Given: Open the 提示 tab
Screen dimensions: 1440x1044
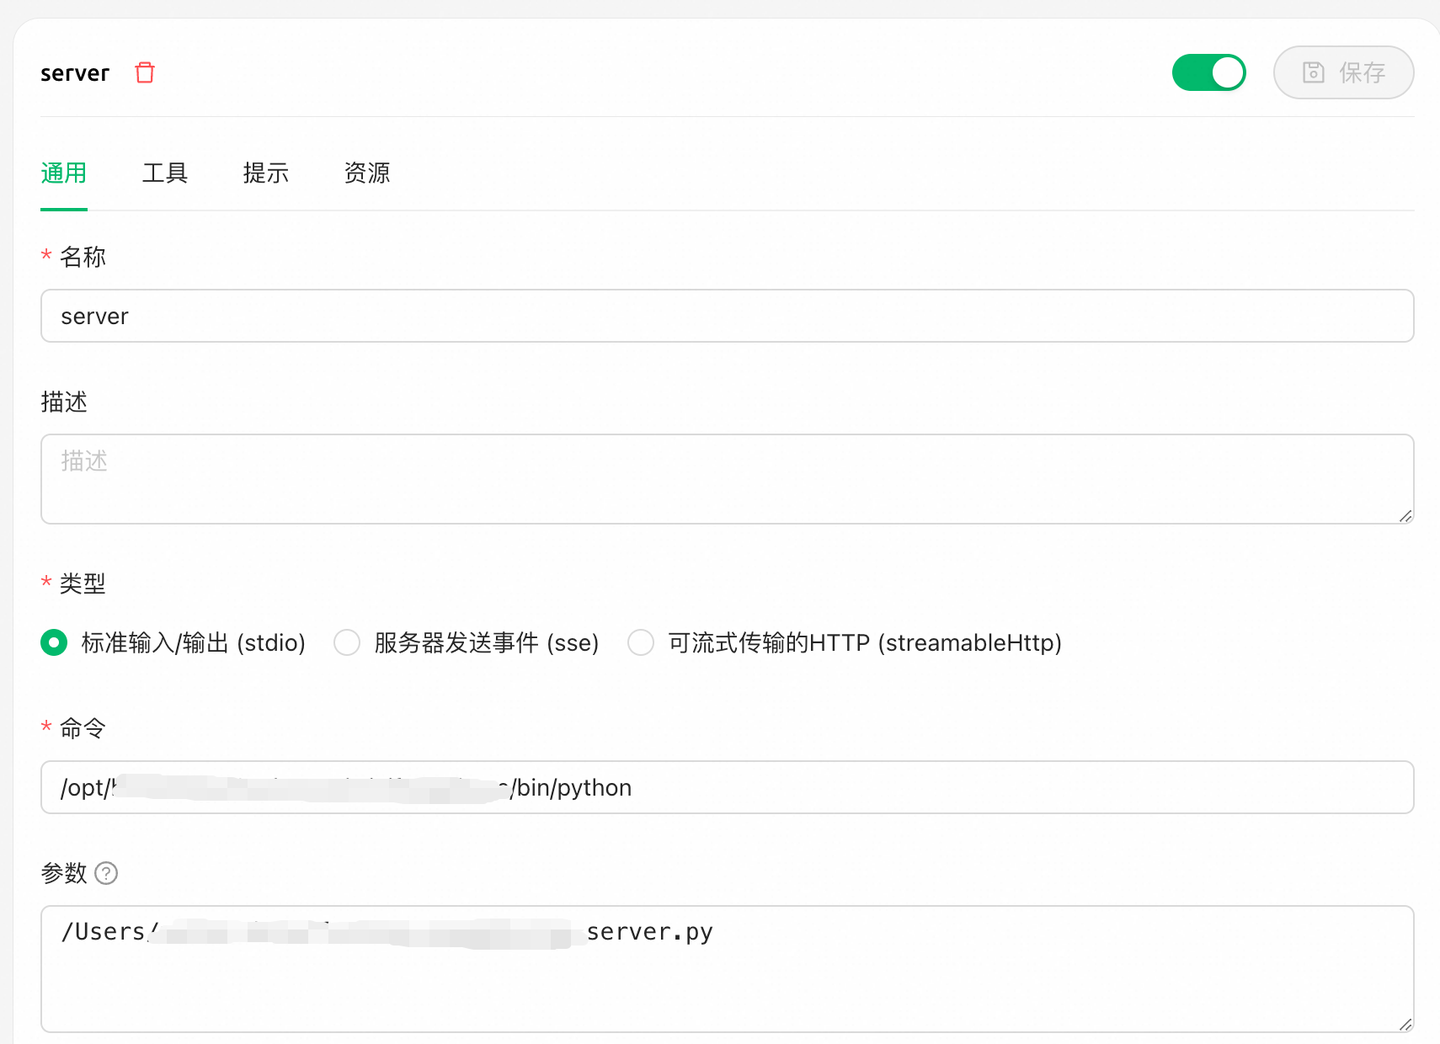Looking at the screenshot, I should click(265, 172).
